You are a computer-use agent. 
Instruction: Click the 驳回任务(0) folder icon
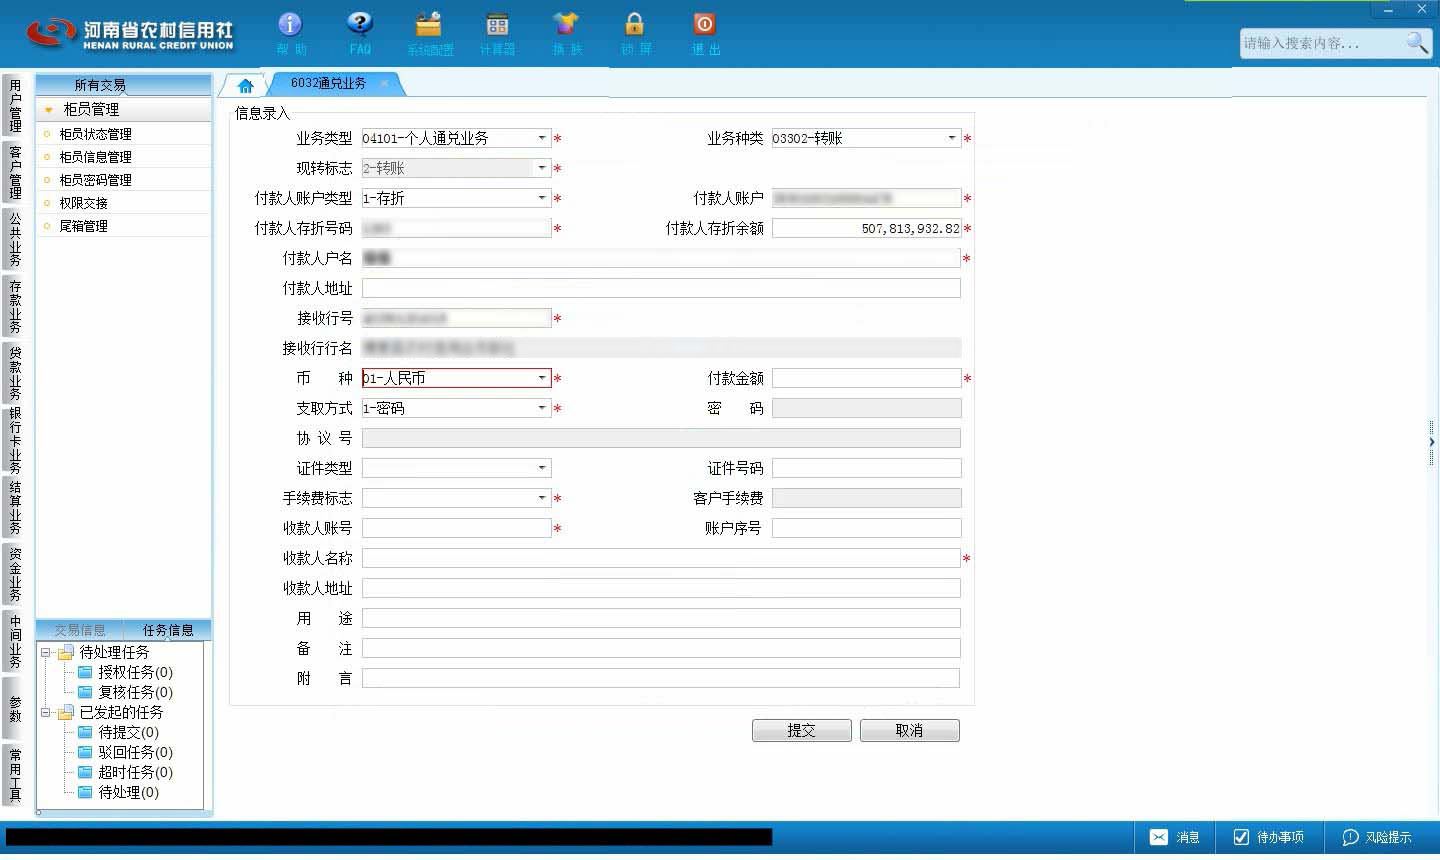pyautogui.click(x=85, y=752)
